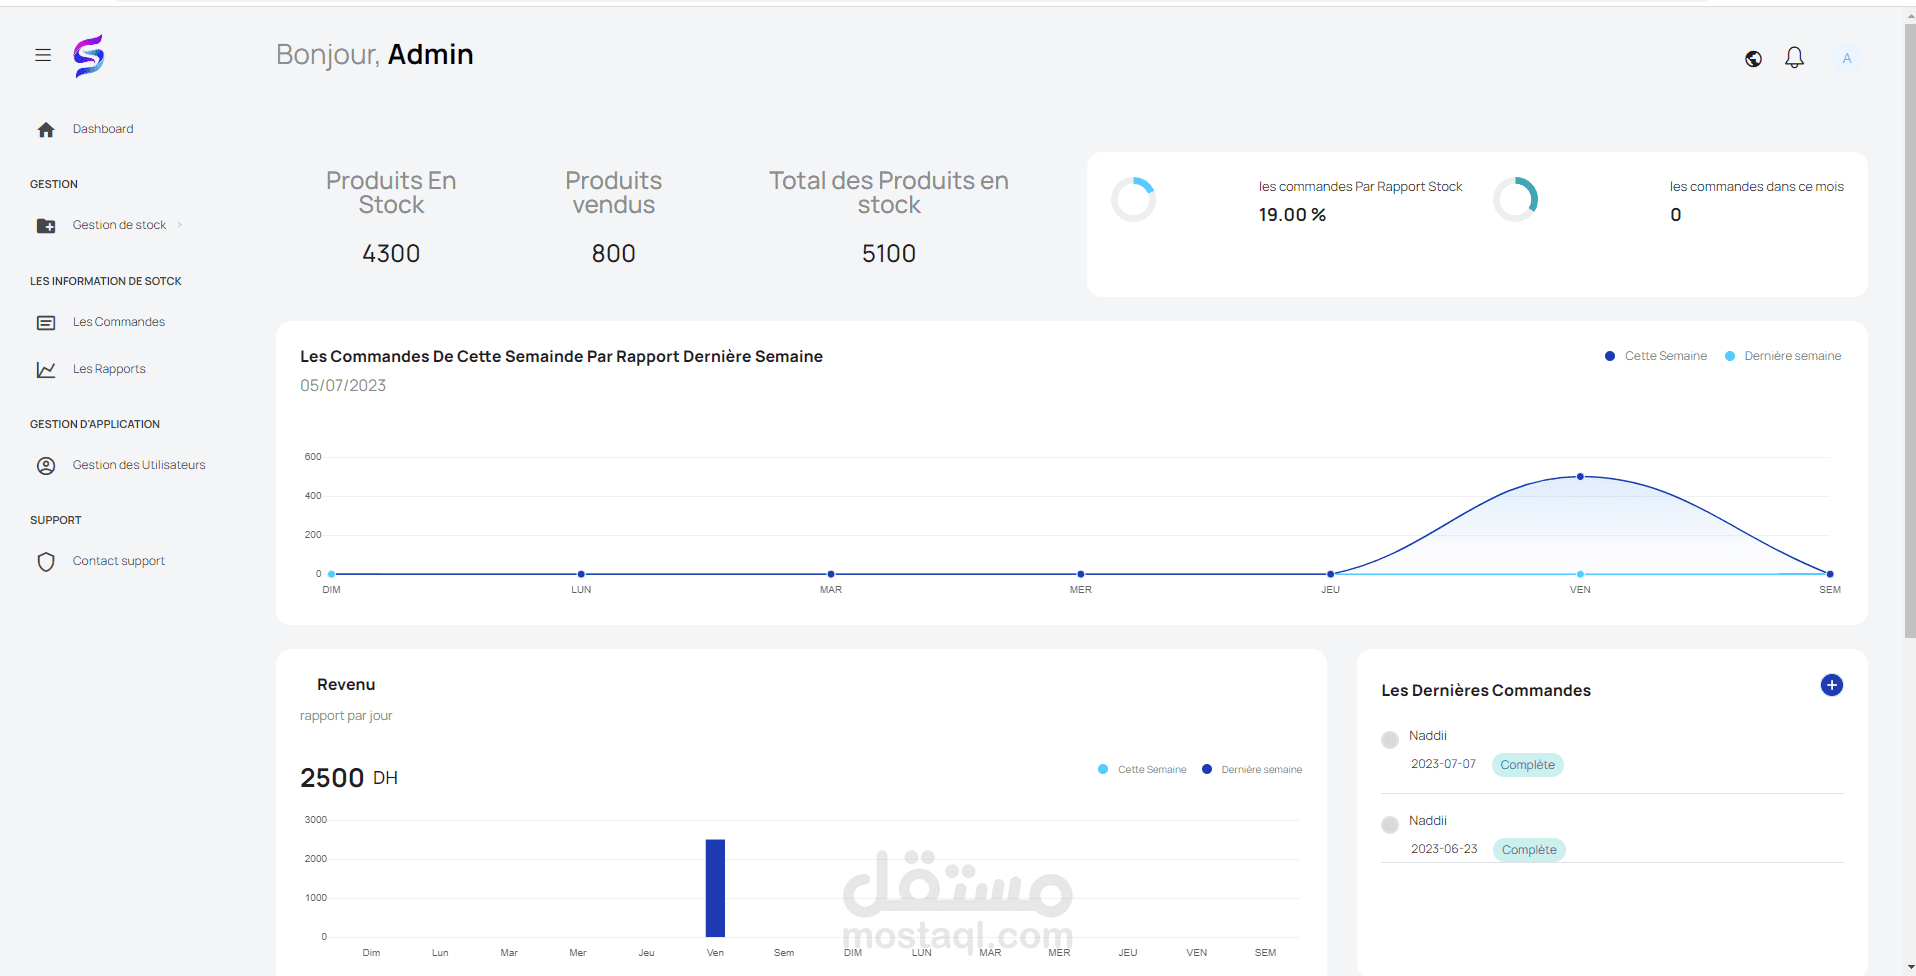The width and height of the screenshot is (1916, 976).
Task: Open Les Commandes from sidebar
Action: pyautogui.click(x=118, y=322)
